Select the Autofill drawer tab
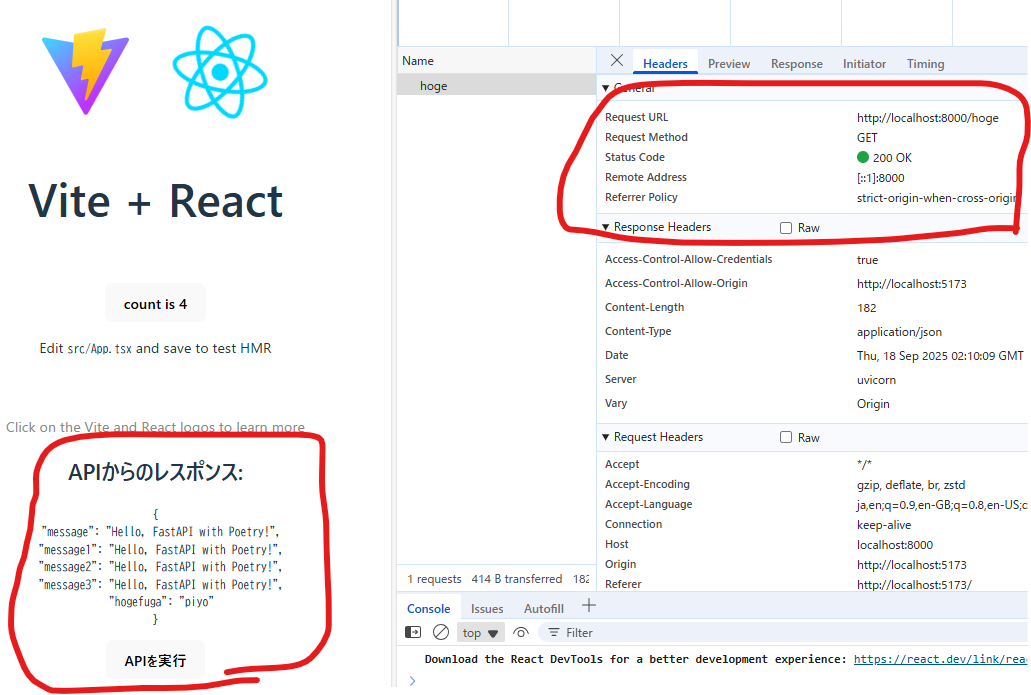The width and height of the screenshot is (1031, 695). tap(544, 609)
